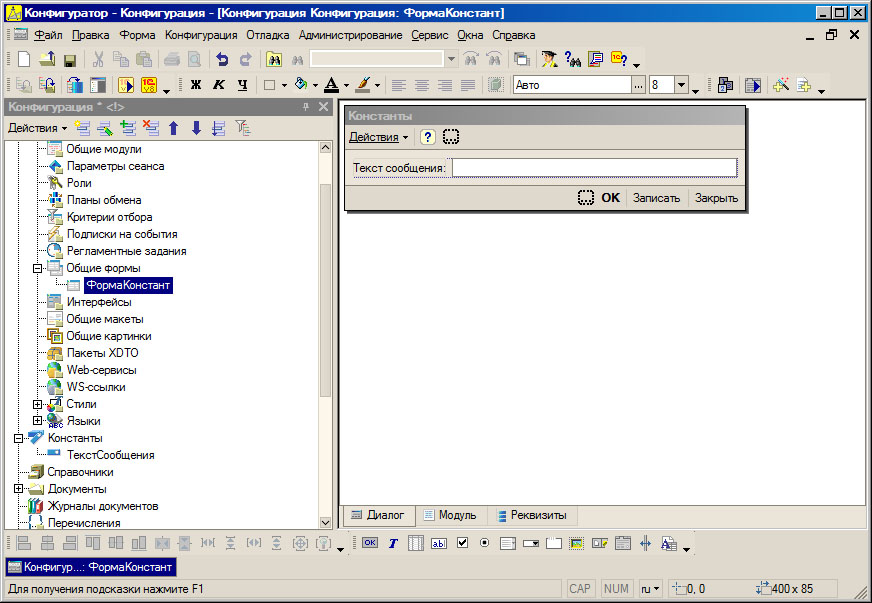Click the red X delete icon in Конфигурация panel
The height and width of the screenshot is (603, 872).
tap(151, 128)
